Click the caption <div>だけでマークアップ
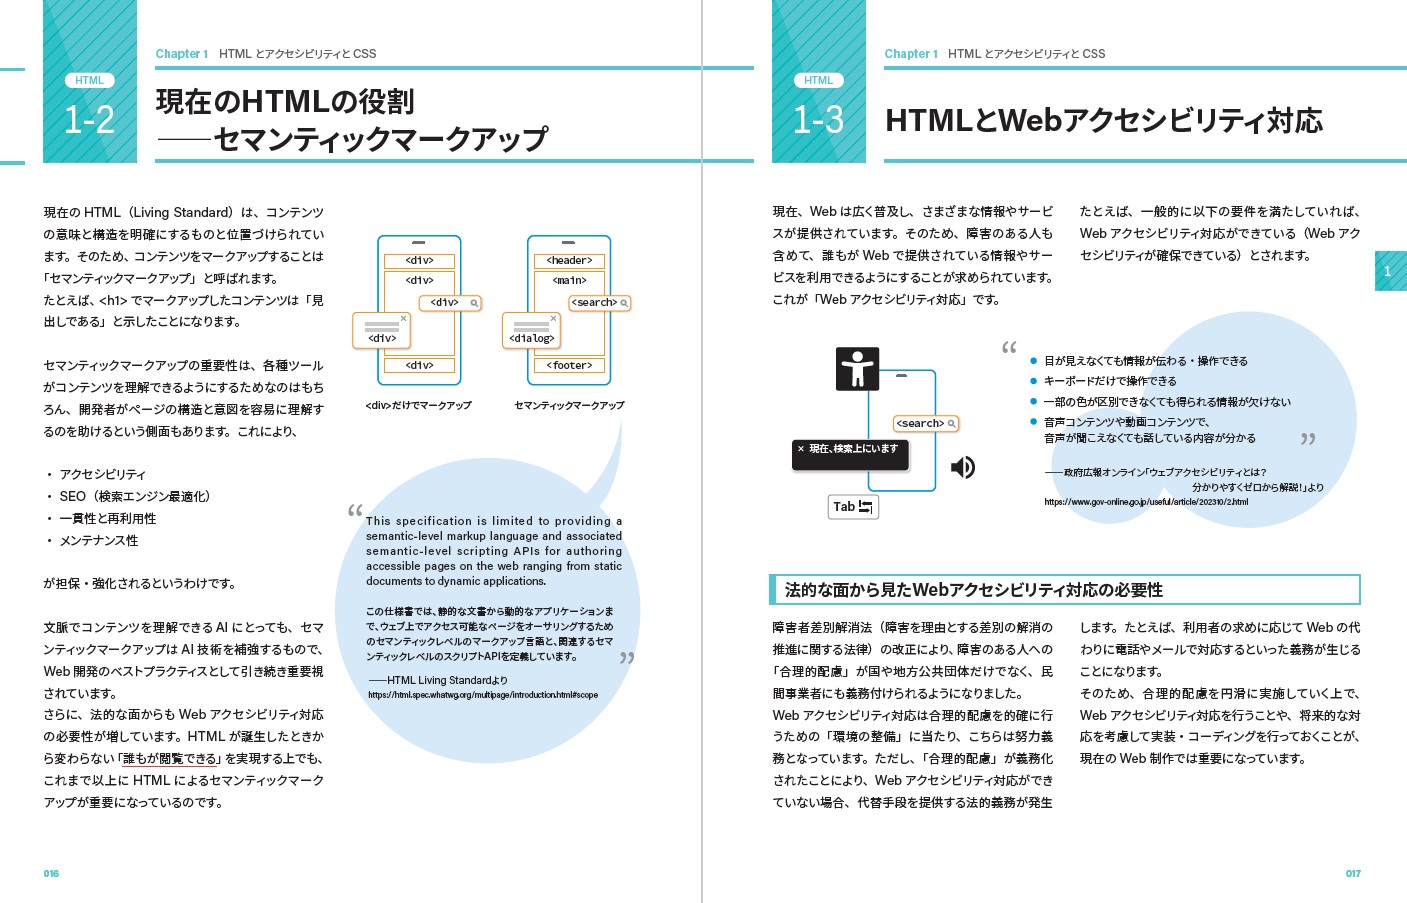 tap(419, 406)
